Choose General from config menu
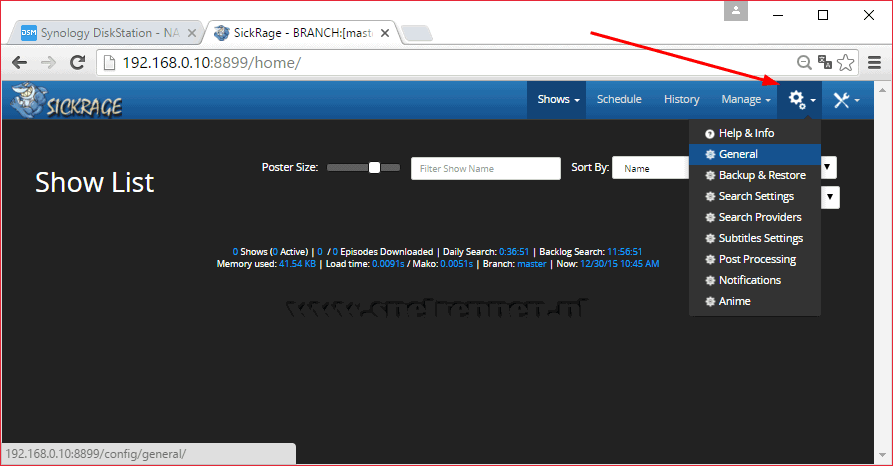893x466 pixels. pyautogui.click(x=755, y=154)
